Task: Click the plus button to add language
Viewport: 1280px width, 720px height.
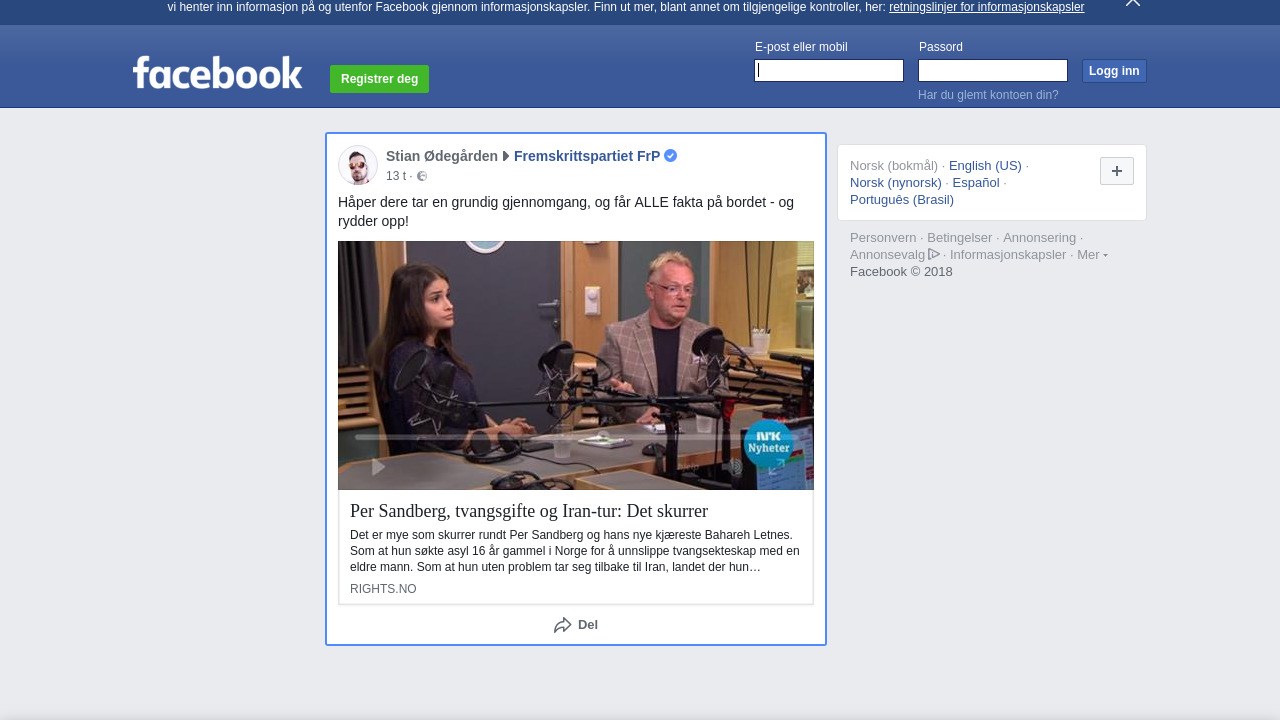Action: (1117, 171)
